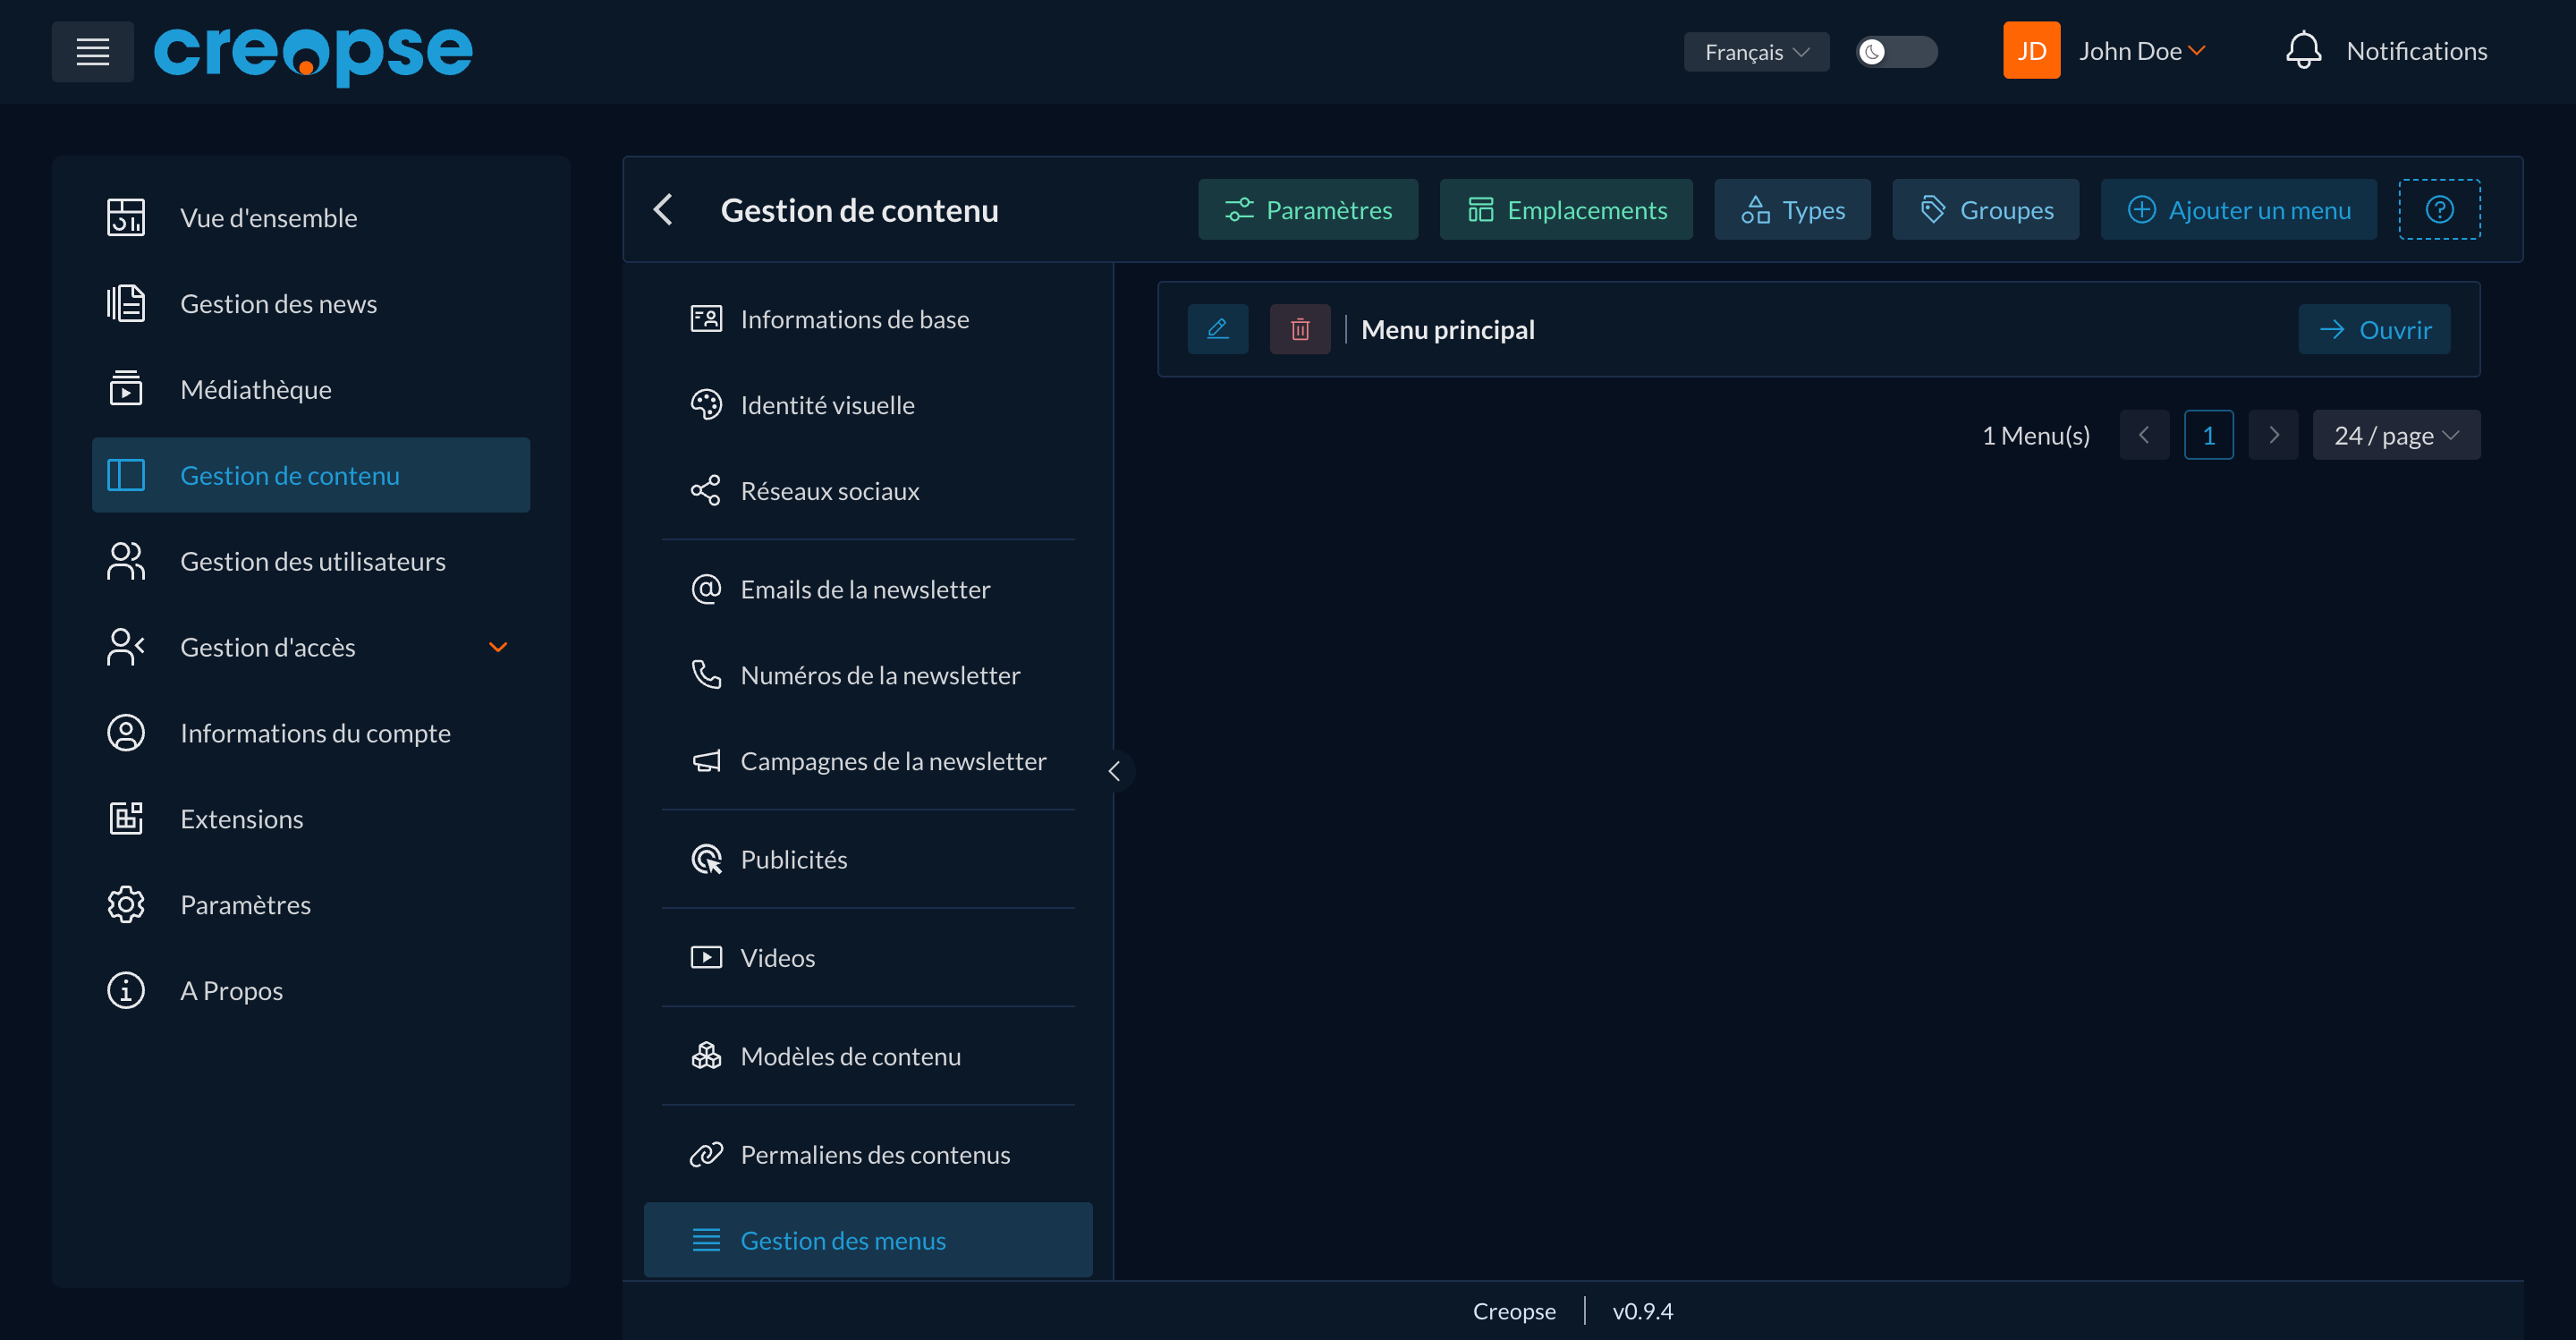Image resolution: width=2576 pixels, height=1340 pixels.
Task: Click the Emplacements button
Action: click(1566, 210)
